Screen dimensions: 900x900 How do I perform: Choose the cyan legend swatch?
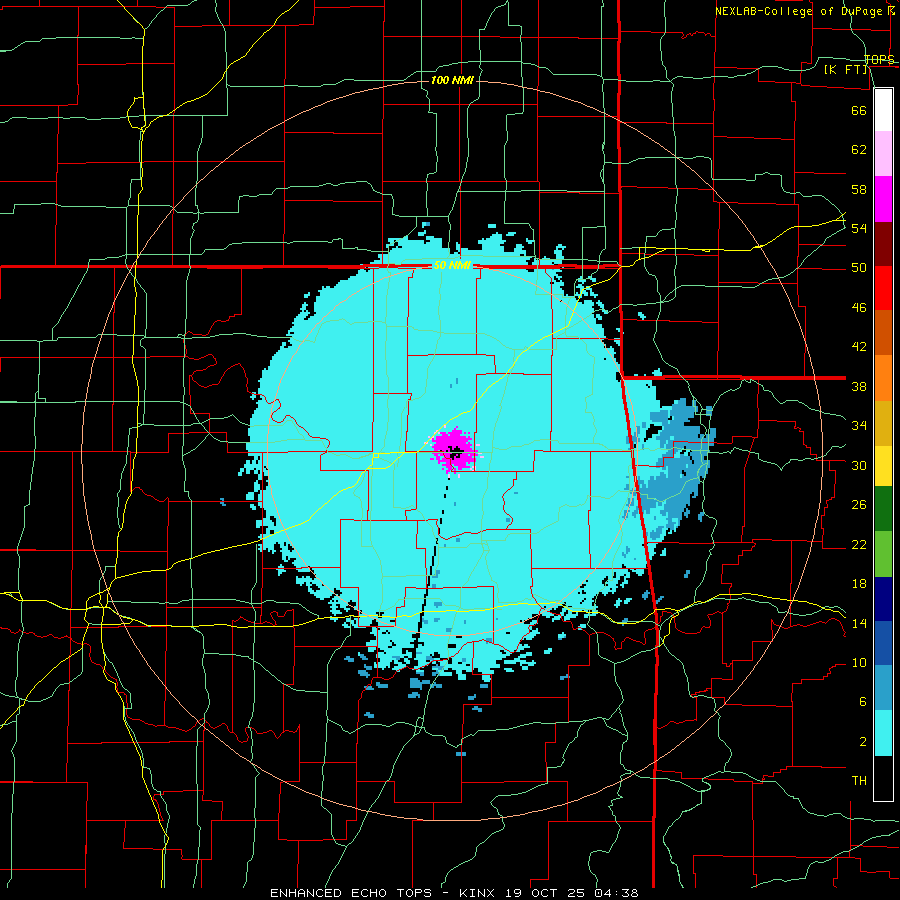(x=883, y=733)
